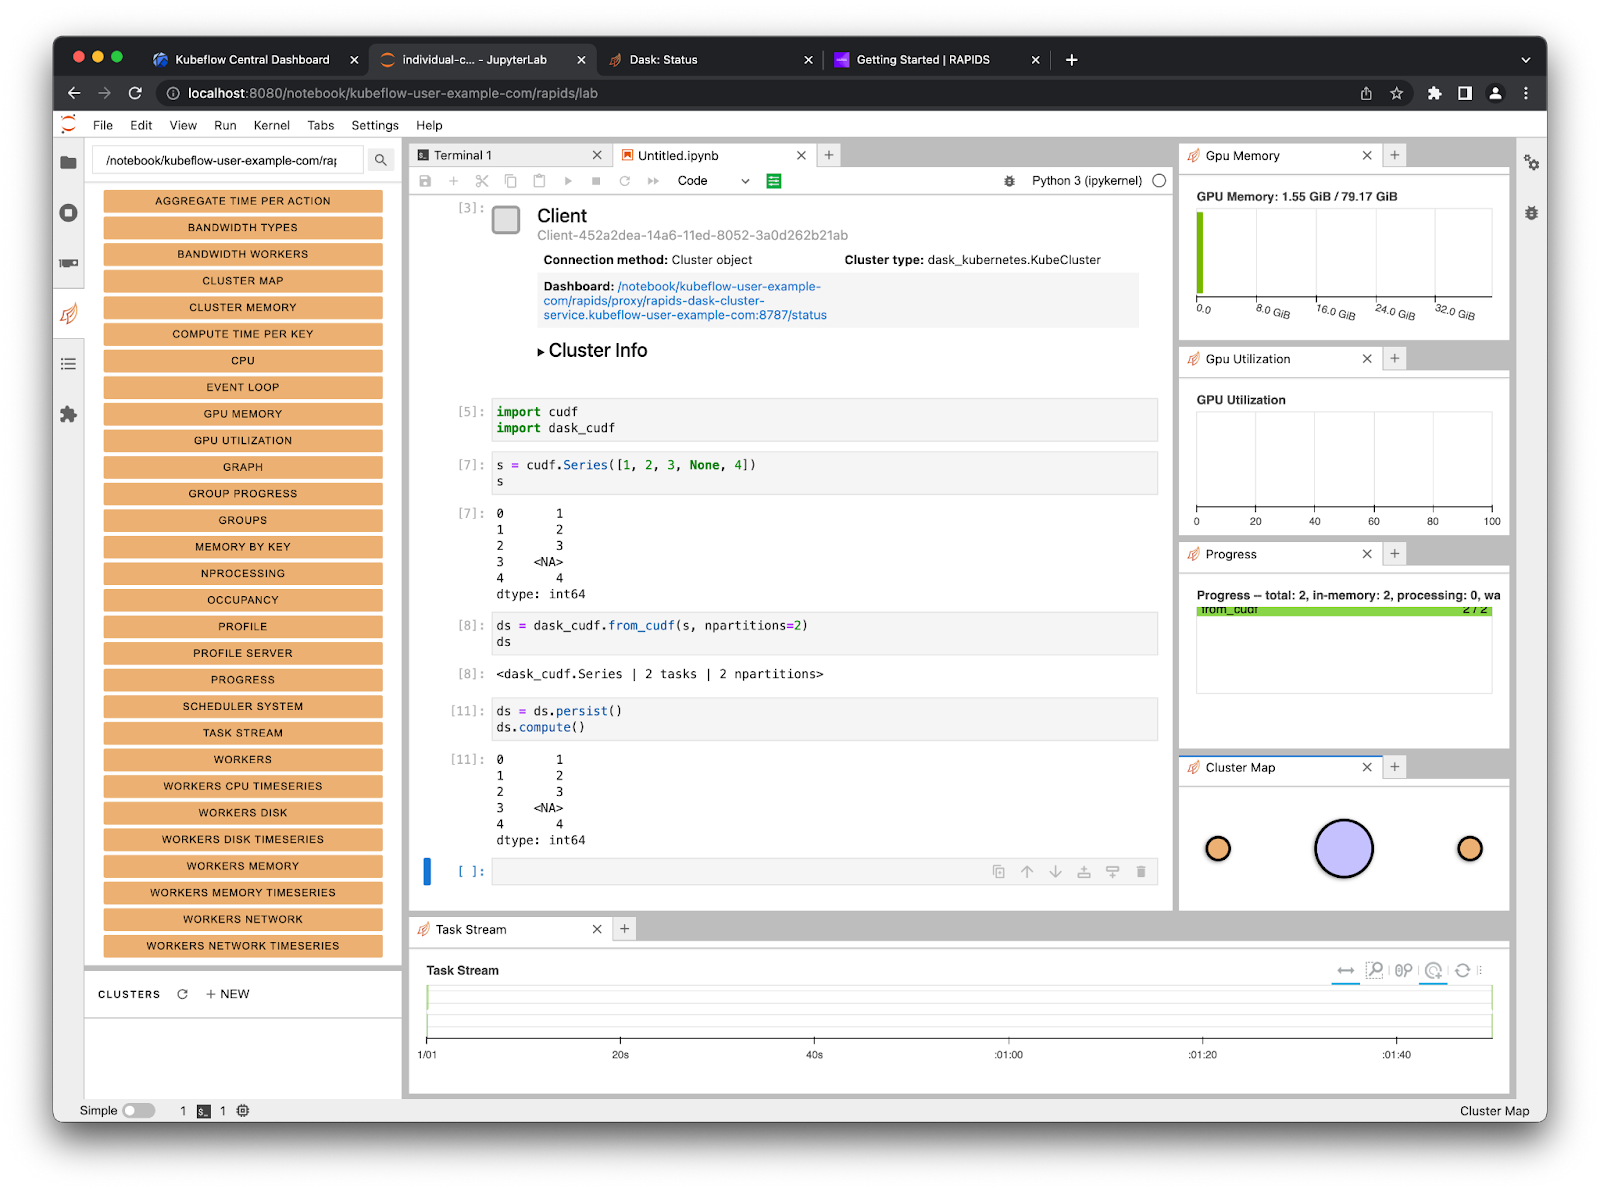Insert a cell above the active cell
Viewport: 1600px width, 1192px height.
pos(1084,872)
